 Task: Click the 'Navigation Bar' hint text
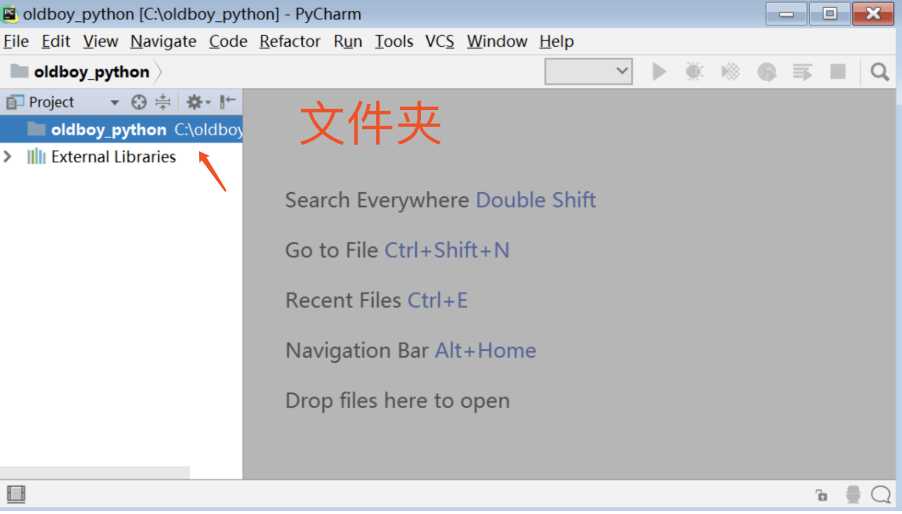[357, 350]
